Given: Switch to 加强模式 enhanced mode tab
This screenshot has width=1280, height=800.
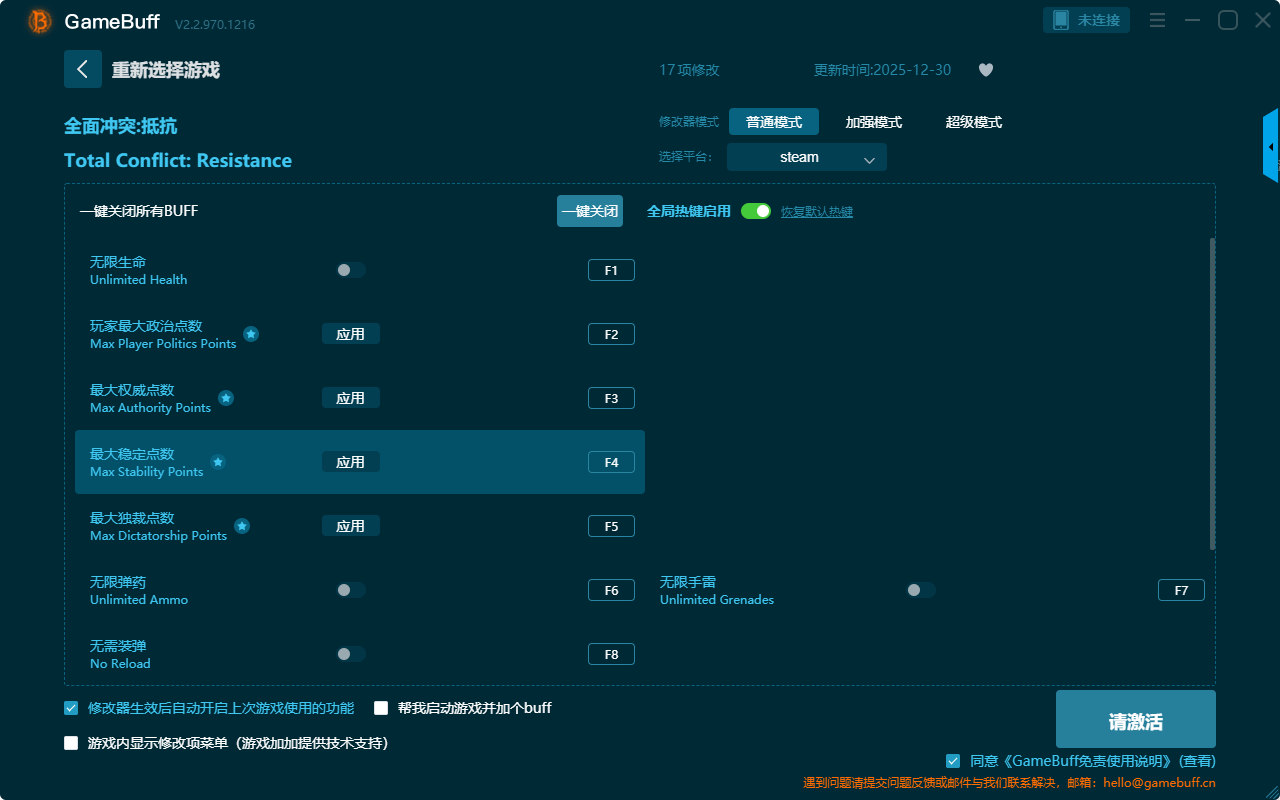Looking at the screenshot, I should pyautogui.click(x=873, y=122).
